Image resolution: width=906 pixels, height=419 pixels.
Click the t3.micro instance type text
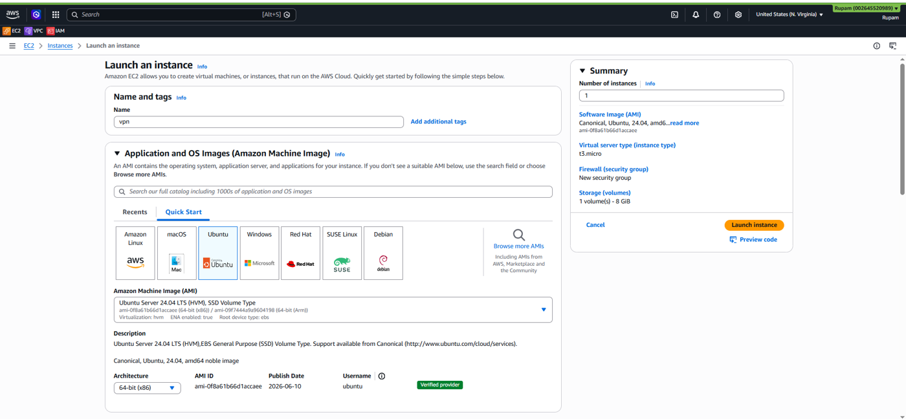click(590, 154)
